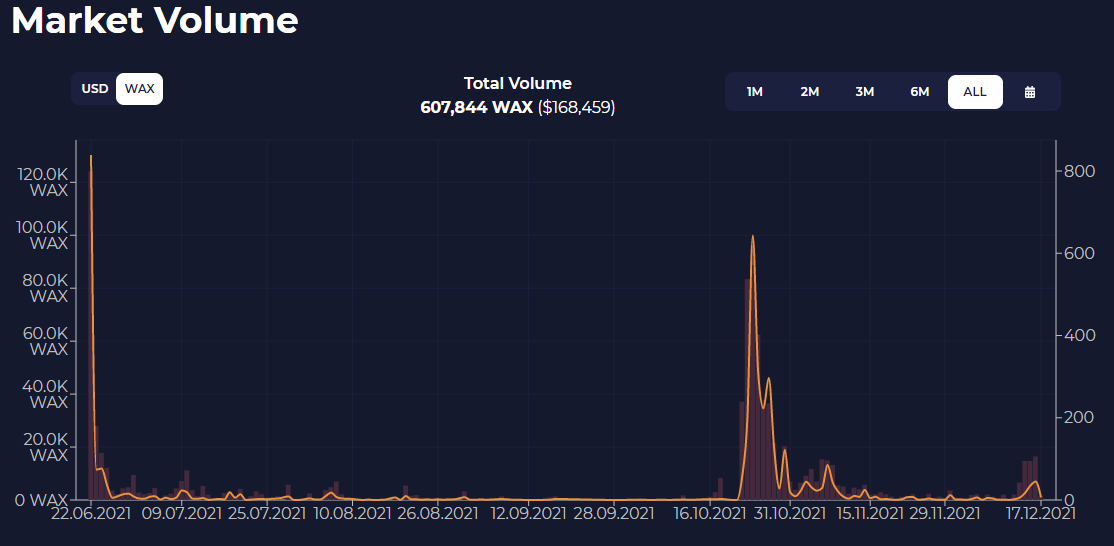Click the June 22 spike on the chart
The image size is (1114, 546).
(x=91, y=158)
